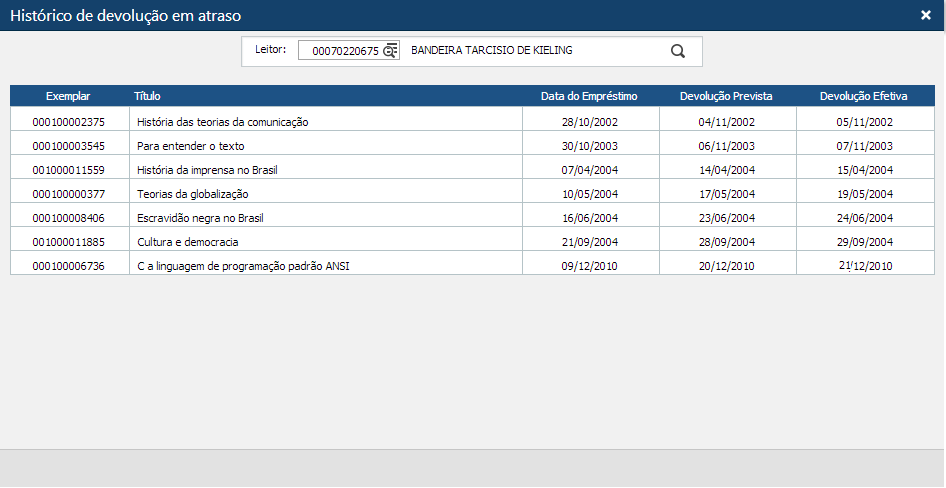Sort by Exemplar column header
Image resolution: width=946 pixels, height=488 pixels.
[68, 96]
